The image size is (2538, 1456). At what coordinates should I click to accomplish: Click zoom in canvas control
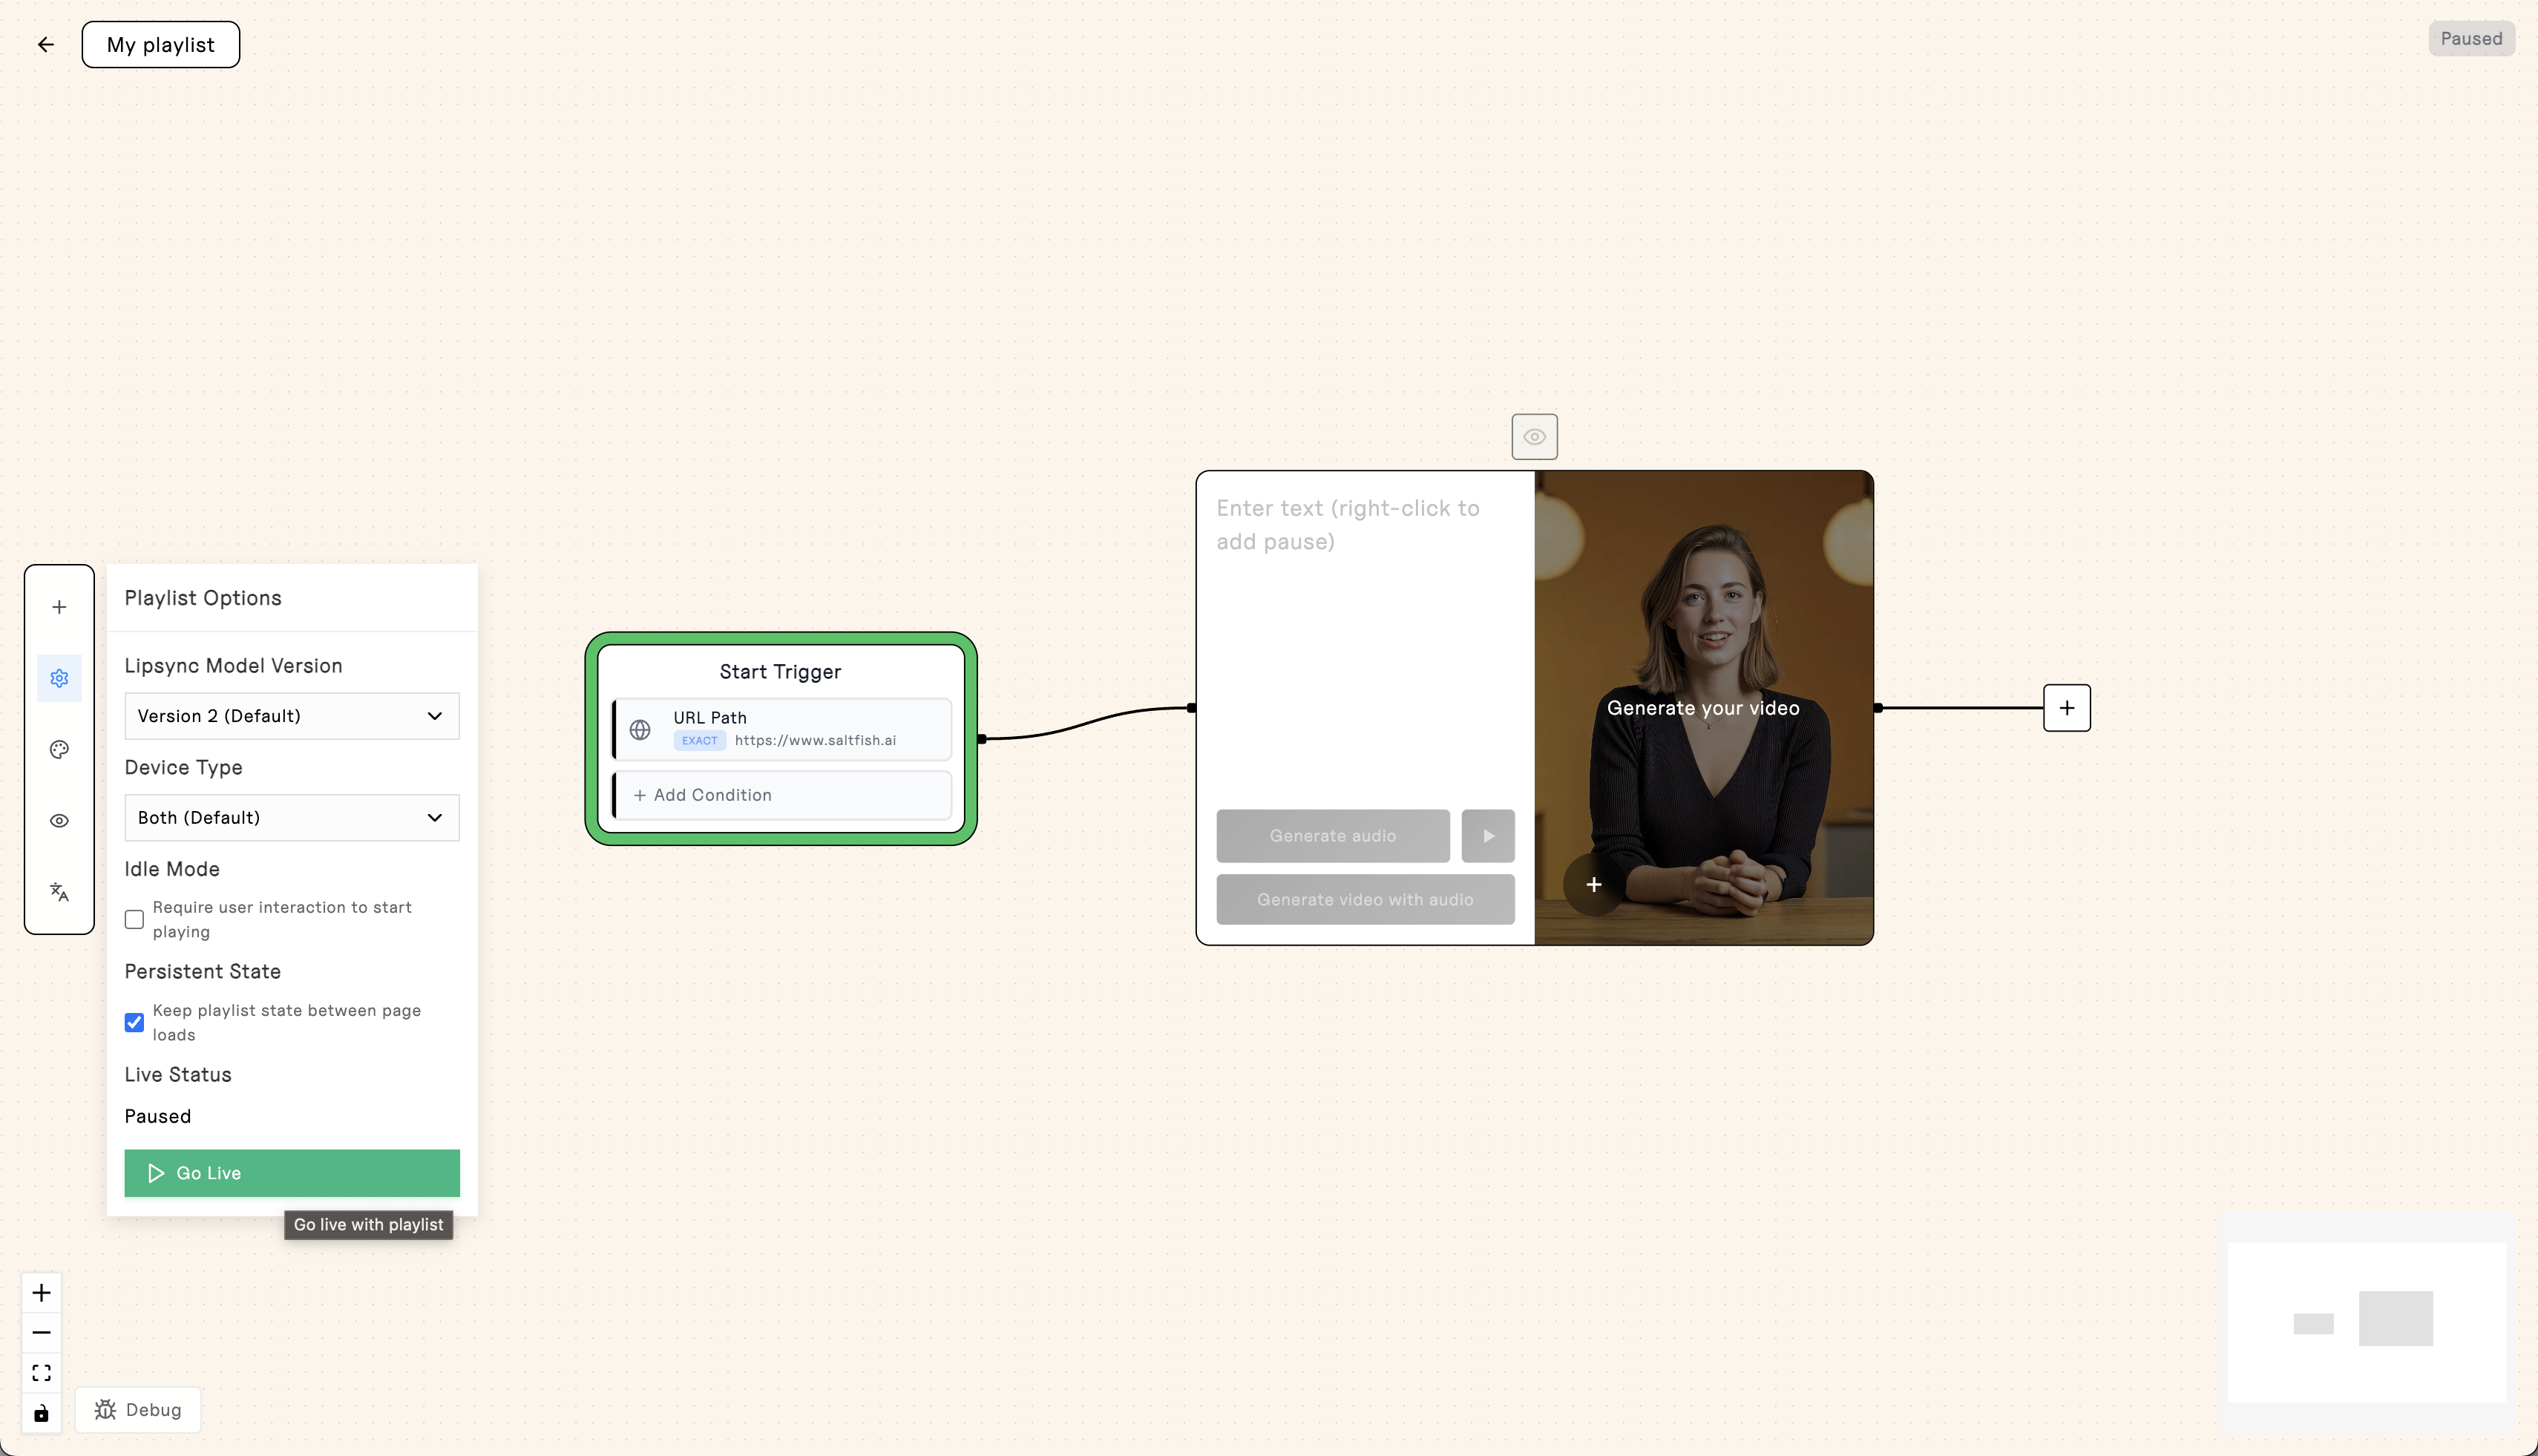pyautogui.click(x=41, y=1292)
